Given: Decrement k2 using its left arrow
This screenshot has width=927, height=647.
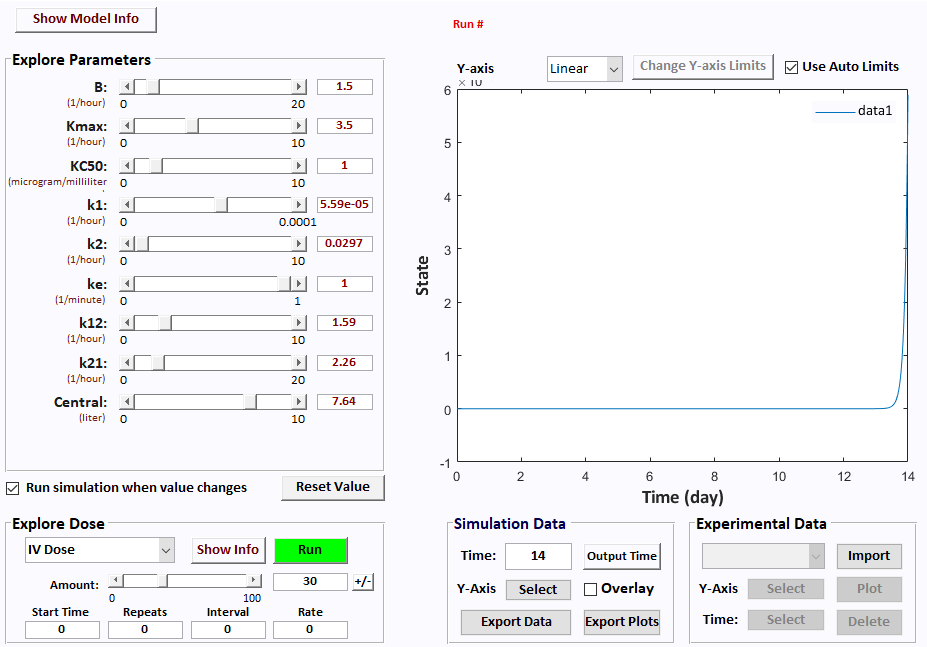Looking at the screenshot, I should coord(129,242).
